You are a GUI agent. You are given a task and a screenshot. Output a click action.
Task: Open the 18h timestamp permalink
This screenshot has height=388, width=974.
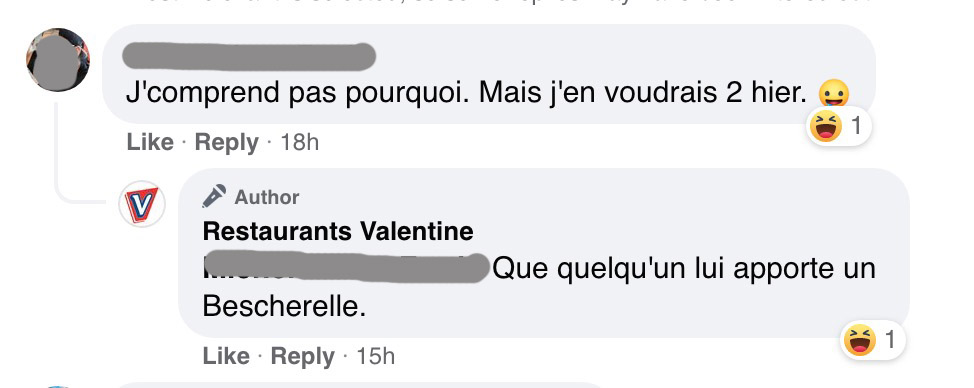point(299,142)
